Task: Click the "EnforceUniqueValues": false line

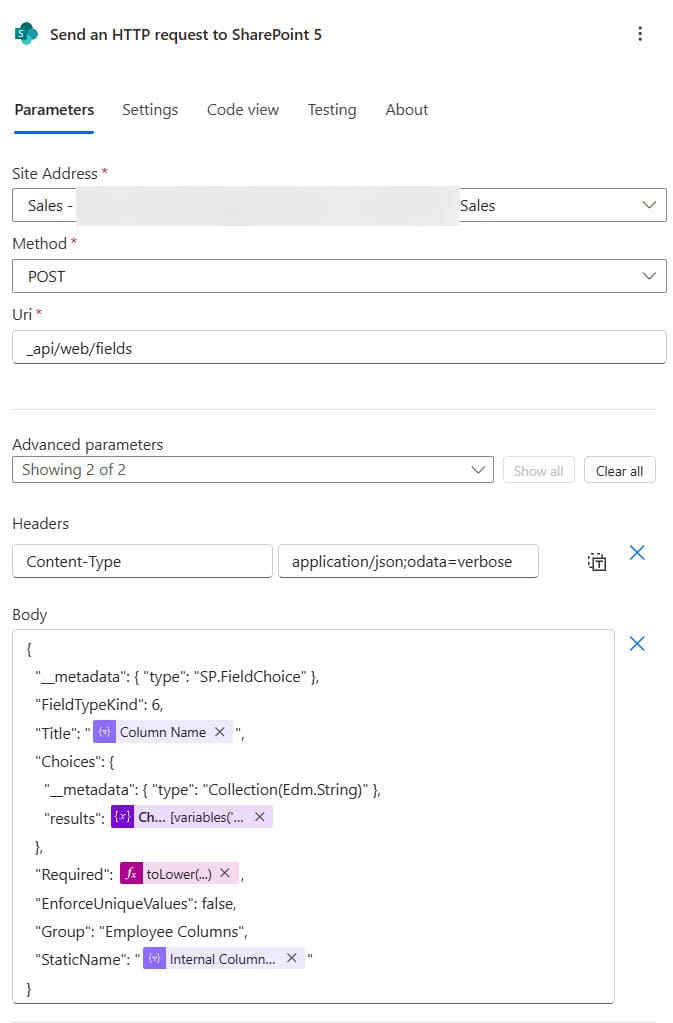Action: (136, 904)
